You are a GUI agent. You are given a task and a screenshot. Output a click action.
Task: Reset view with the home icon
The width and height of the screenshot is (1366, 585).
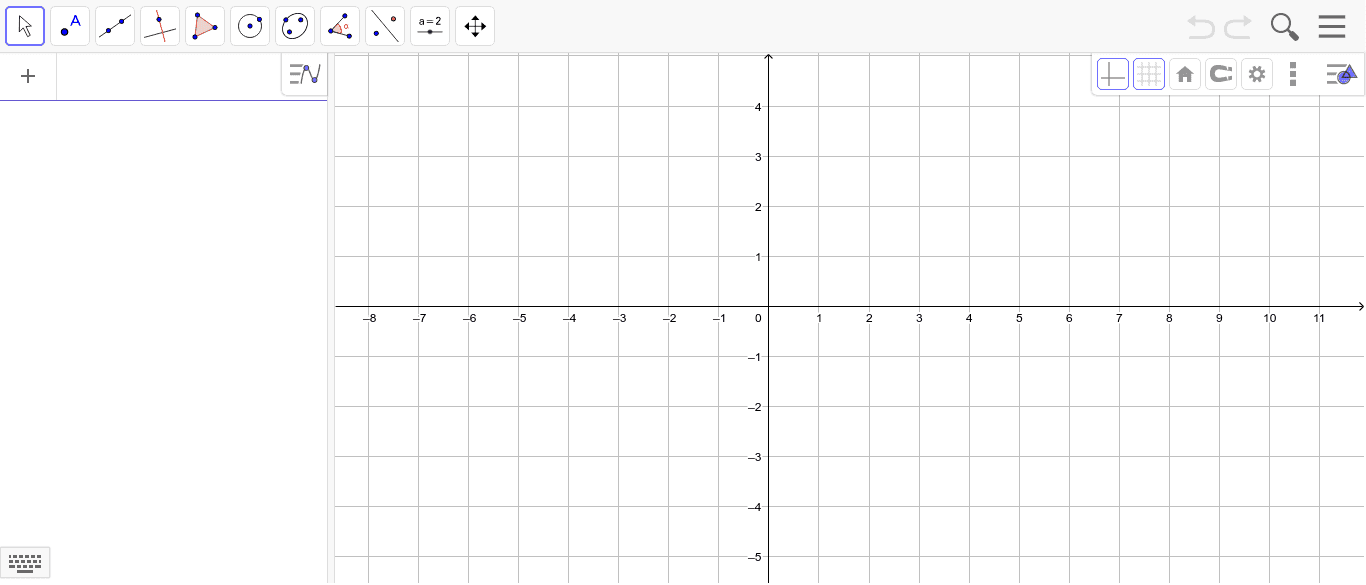pos(1185,74)
